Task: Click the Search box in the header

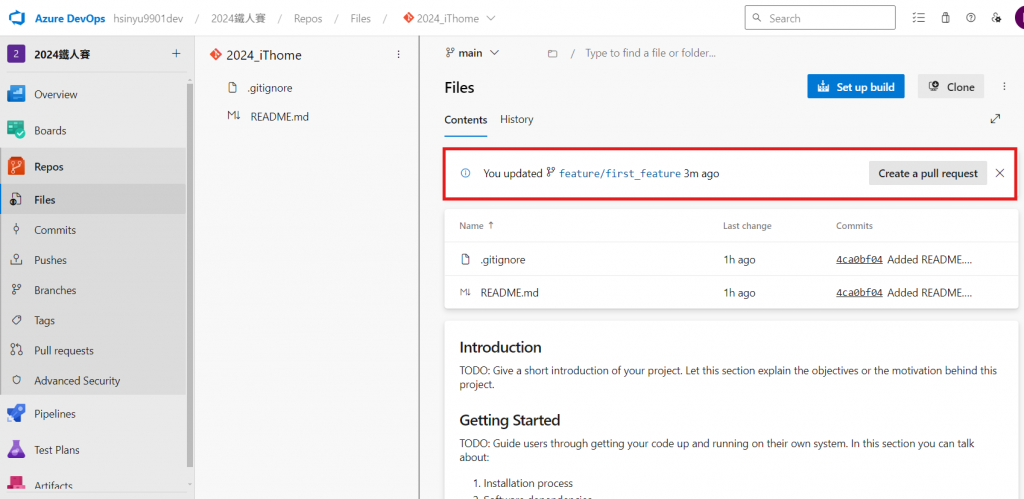Action: click(820, 18)
